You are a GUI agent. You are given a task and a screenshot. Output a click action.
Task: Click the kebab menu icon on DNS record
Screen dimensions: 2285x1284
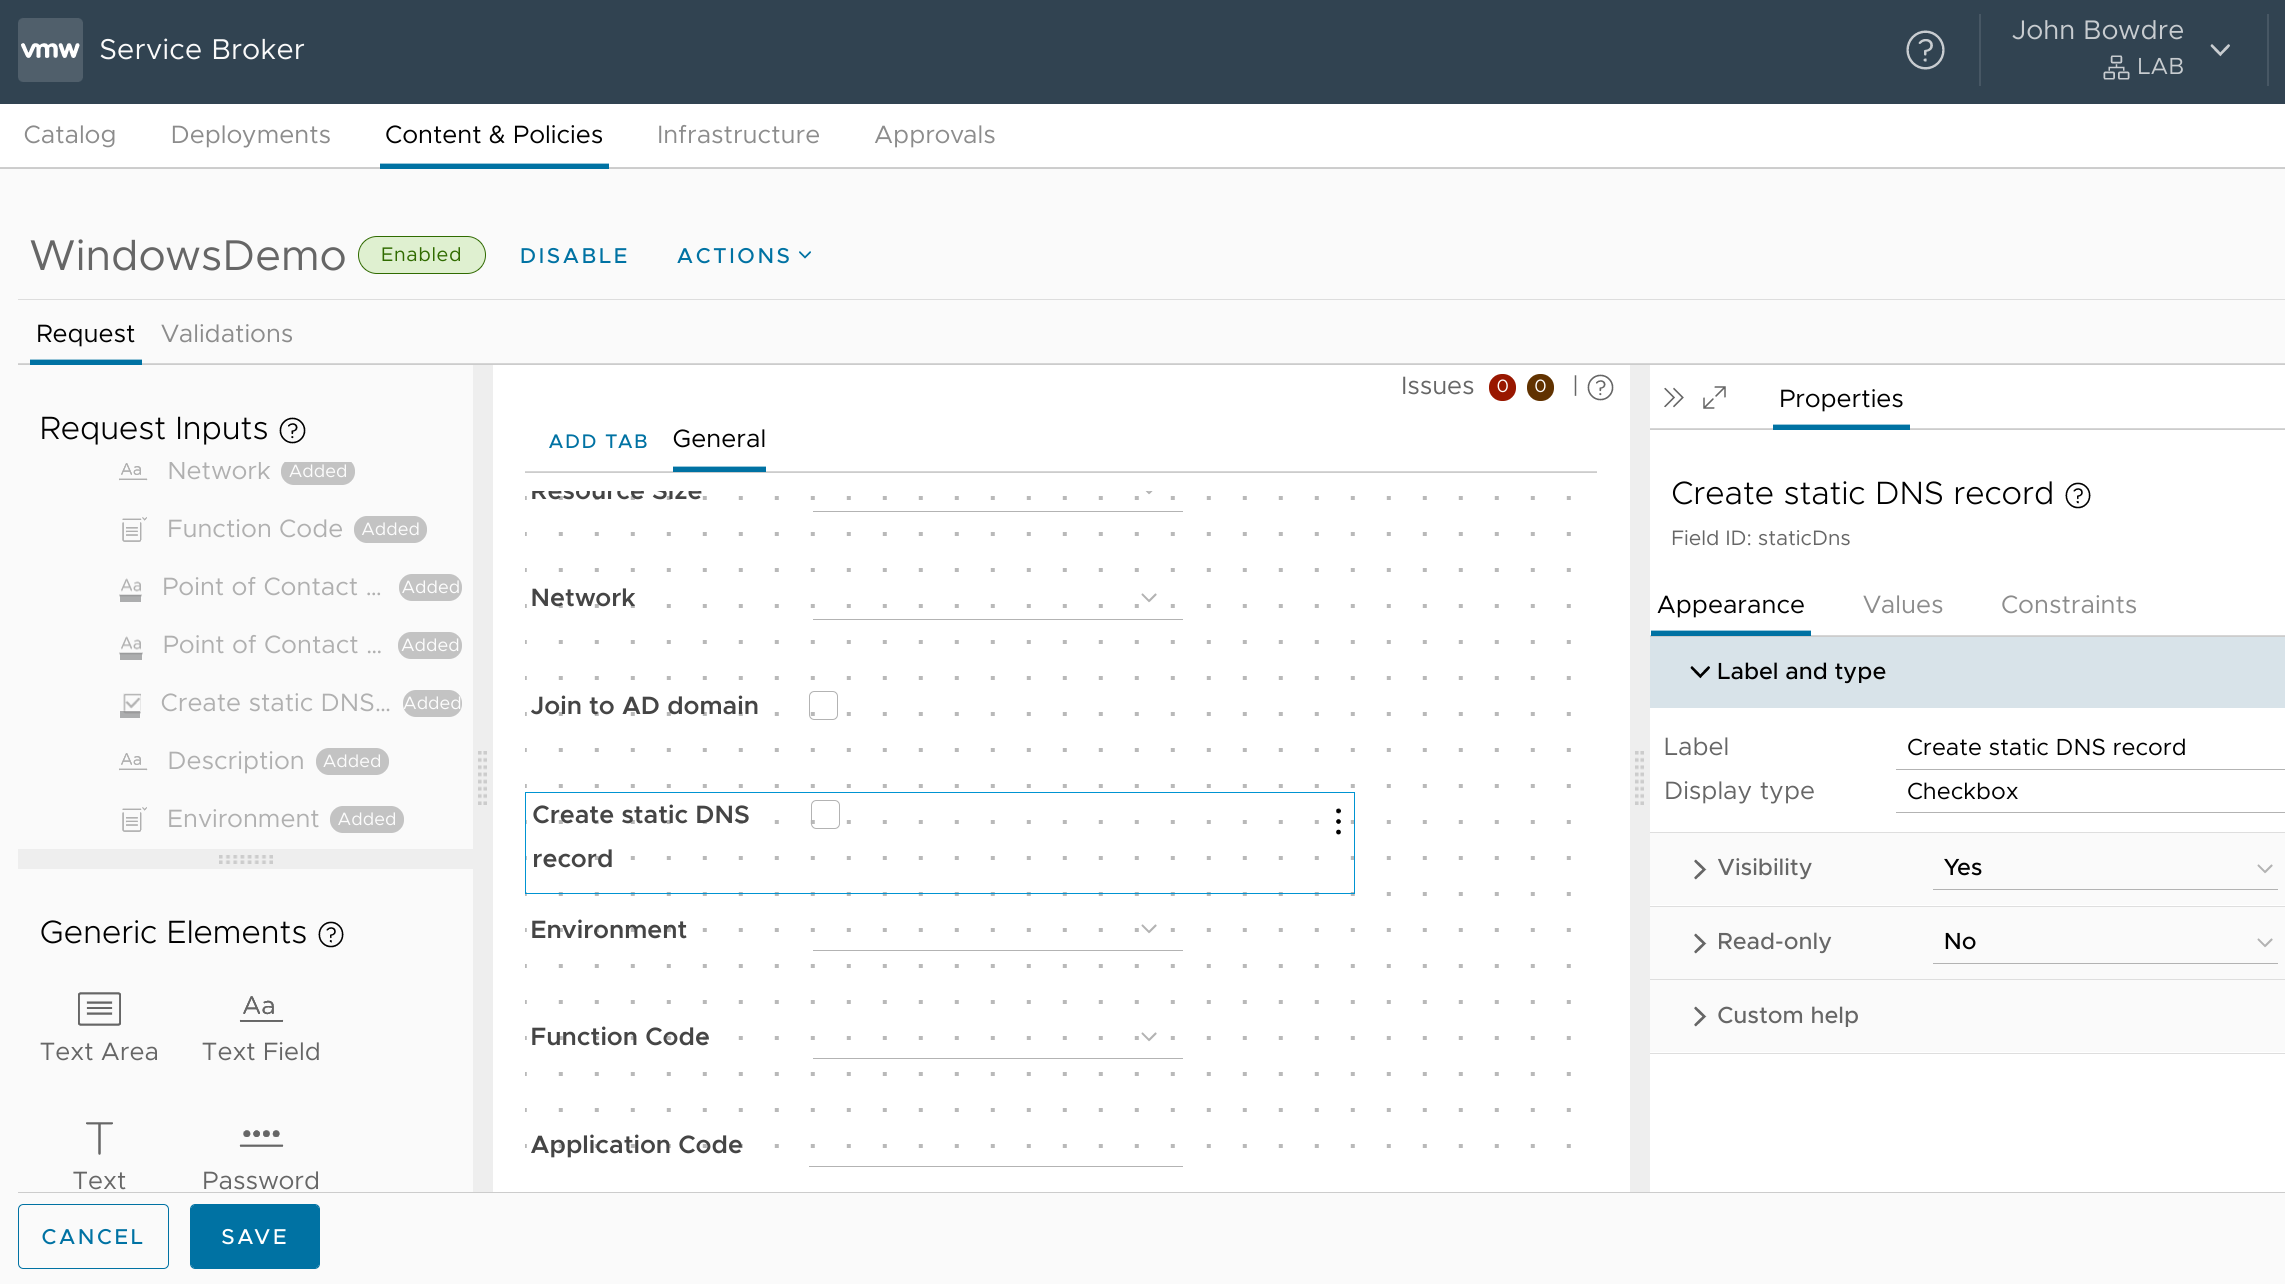coord(1339,819)
